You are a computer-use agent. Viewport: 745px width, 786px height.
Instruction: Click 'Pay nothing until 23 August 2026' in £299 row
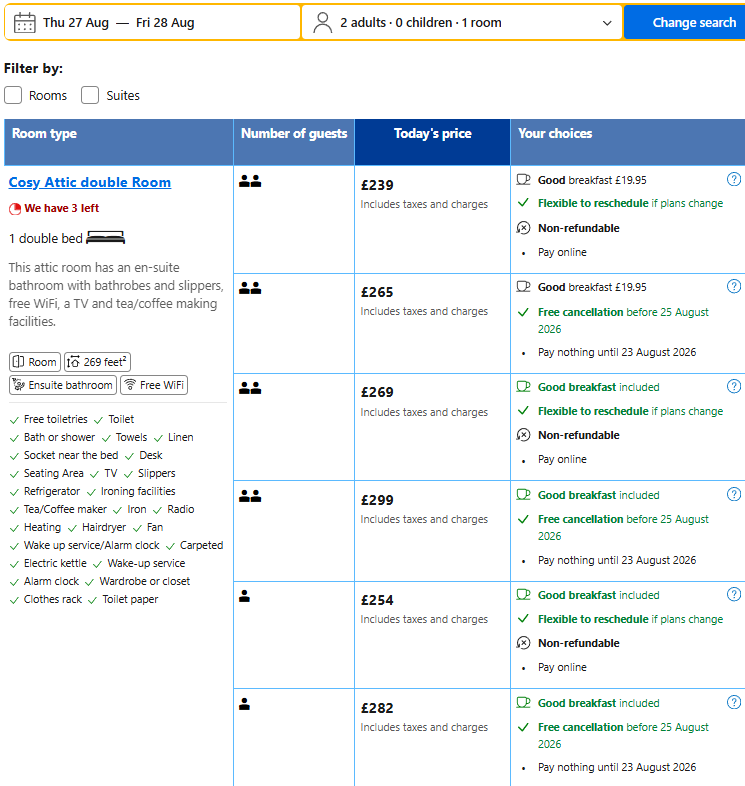click(x=617, y=560)
